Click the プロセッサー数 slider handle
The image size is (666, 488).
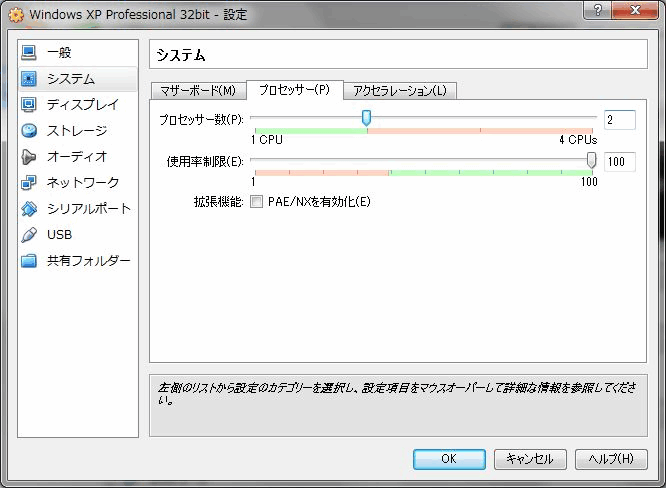point(366,118)
